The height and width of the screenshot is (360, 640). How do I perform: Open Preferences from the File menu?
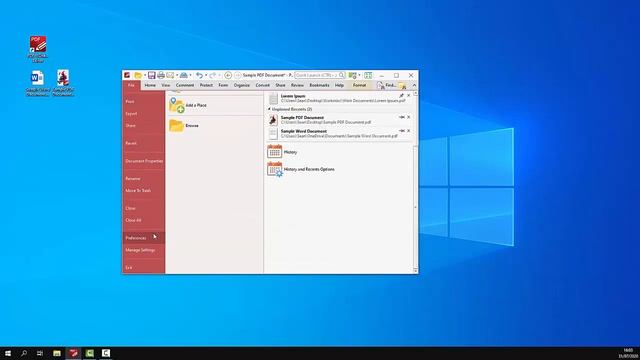[x=144, y=238]
